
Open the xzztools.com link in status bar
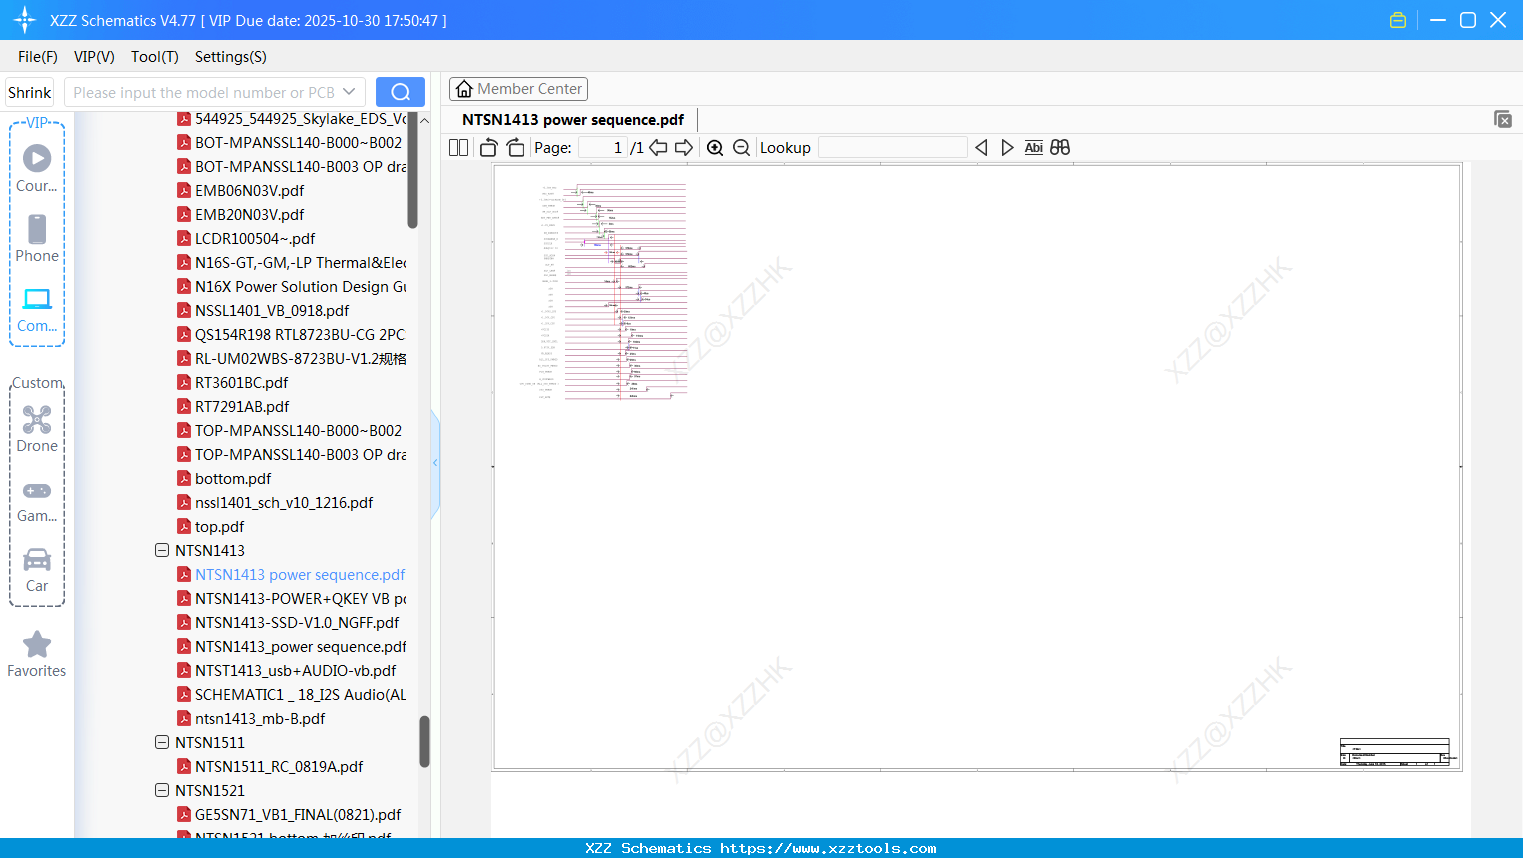tap(828, 848)
